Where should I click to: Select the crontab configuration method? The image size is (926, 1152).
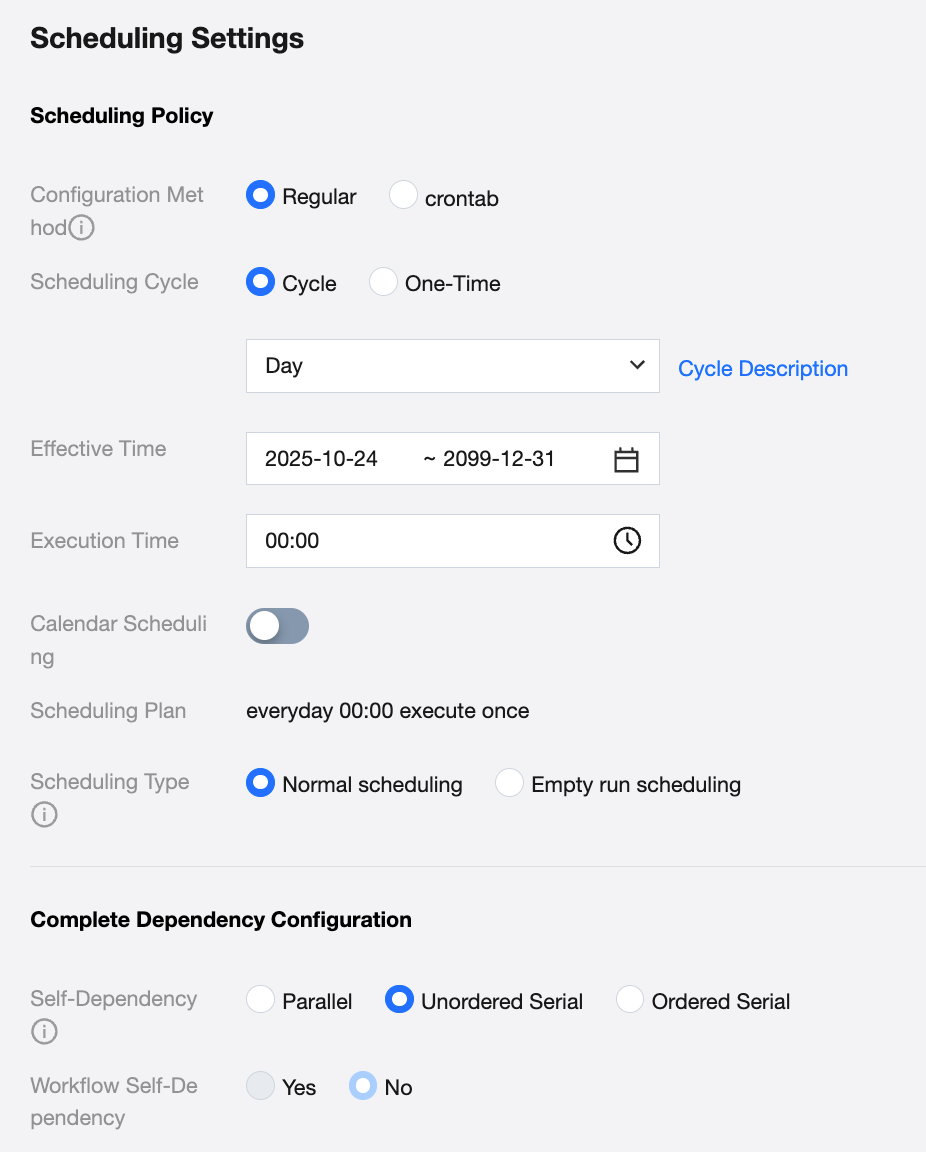click(403, 196)
